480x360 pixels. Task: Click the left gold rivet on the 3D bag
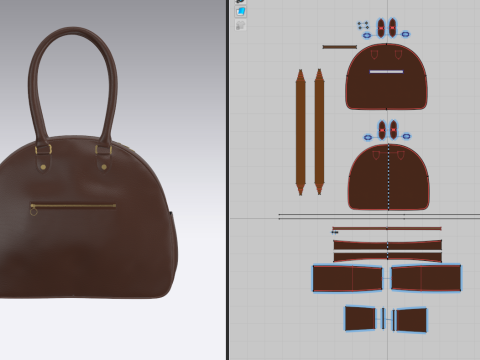43,167
